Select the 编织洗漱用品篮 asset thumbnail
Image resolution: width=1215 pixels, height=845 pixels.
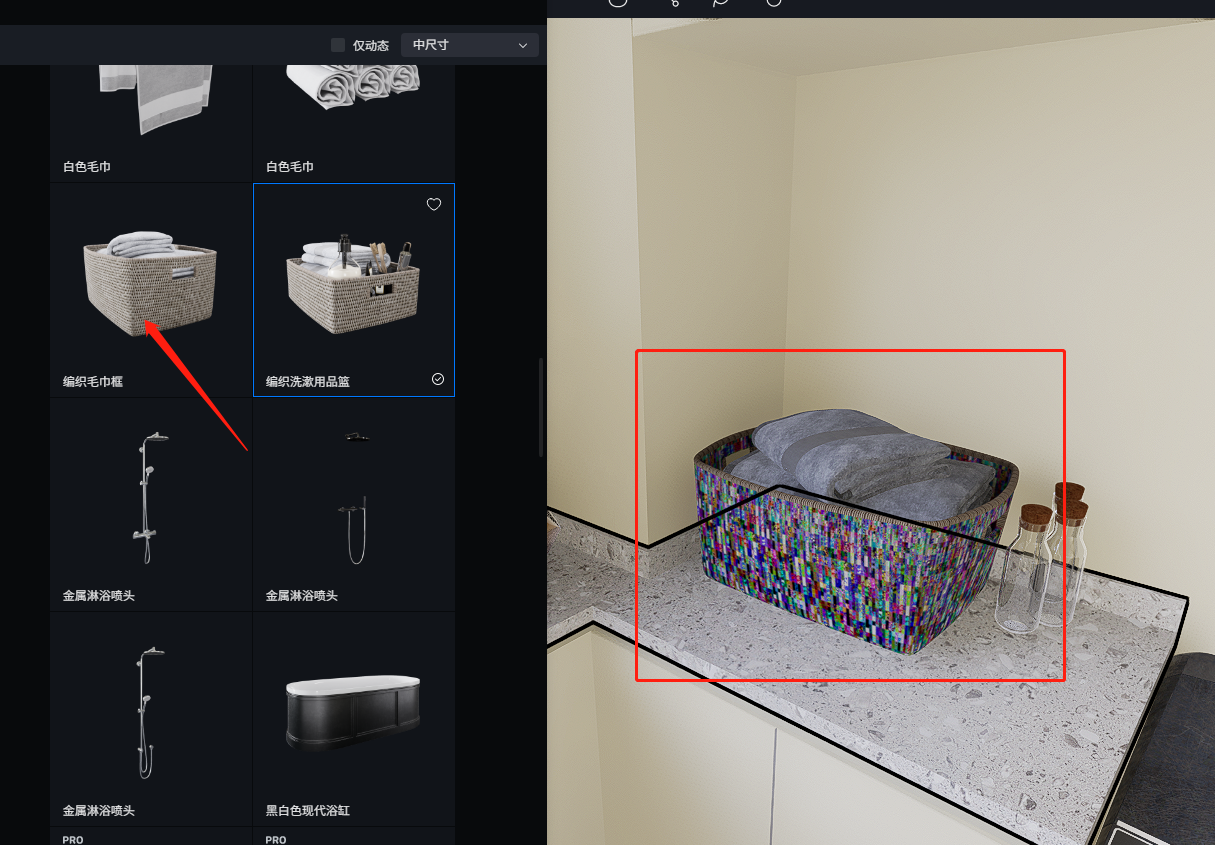[x=354, y=290]
